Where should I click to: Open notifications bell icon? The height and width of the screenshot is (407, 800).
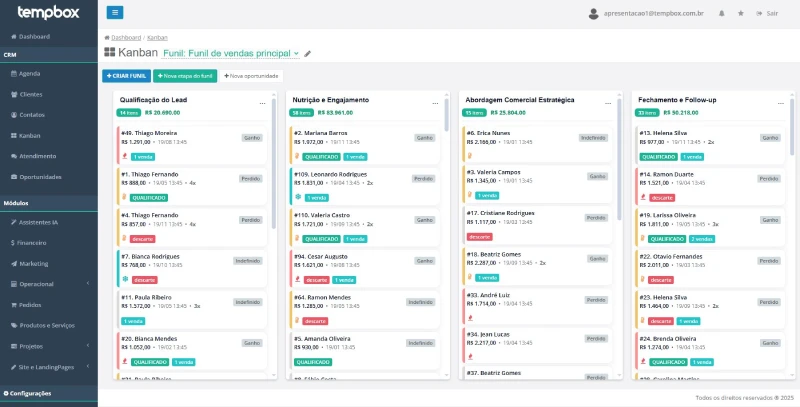click(x=721, y=13)
